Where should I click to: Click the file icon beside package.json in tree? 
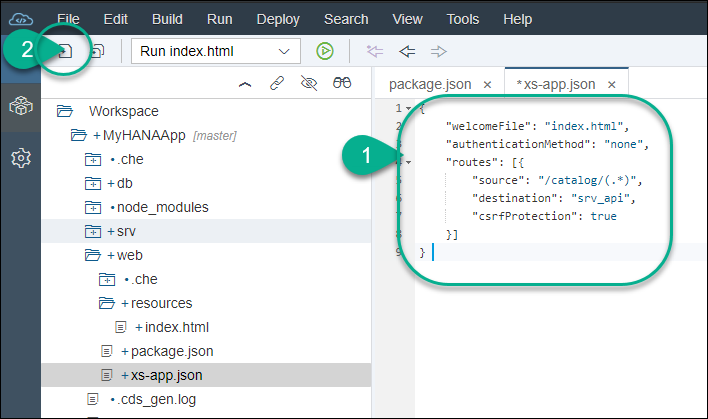(107, 351)
